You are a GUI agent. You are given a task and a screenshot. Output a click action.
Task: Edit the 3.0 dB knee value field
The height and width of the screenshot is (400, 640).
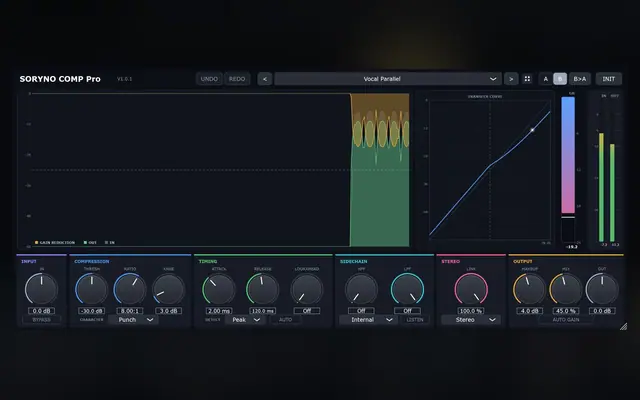click(169, 311)
